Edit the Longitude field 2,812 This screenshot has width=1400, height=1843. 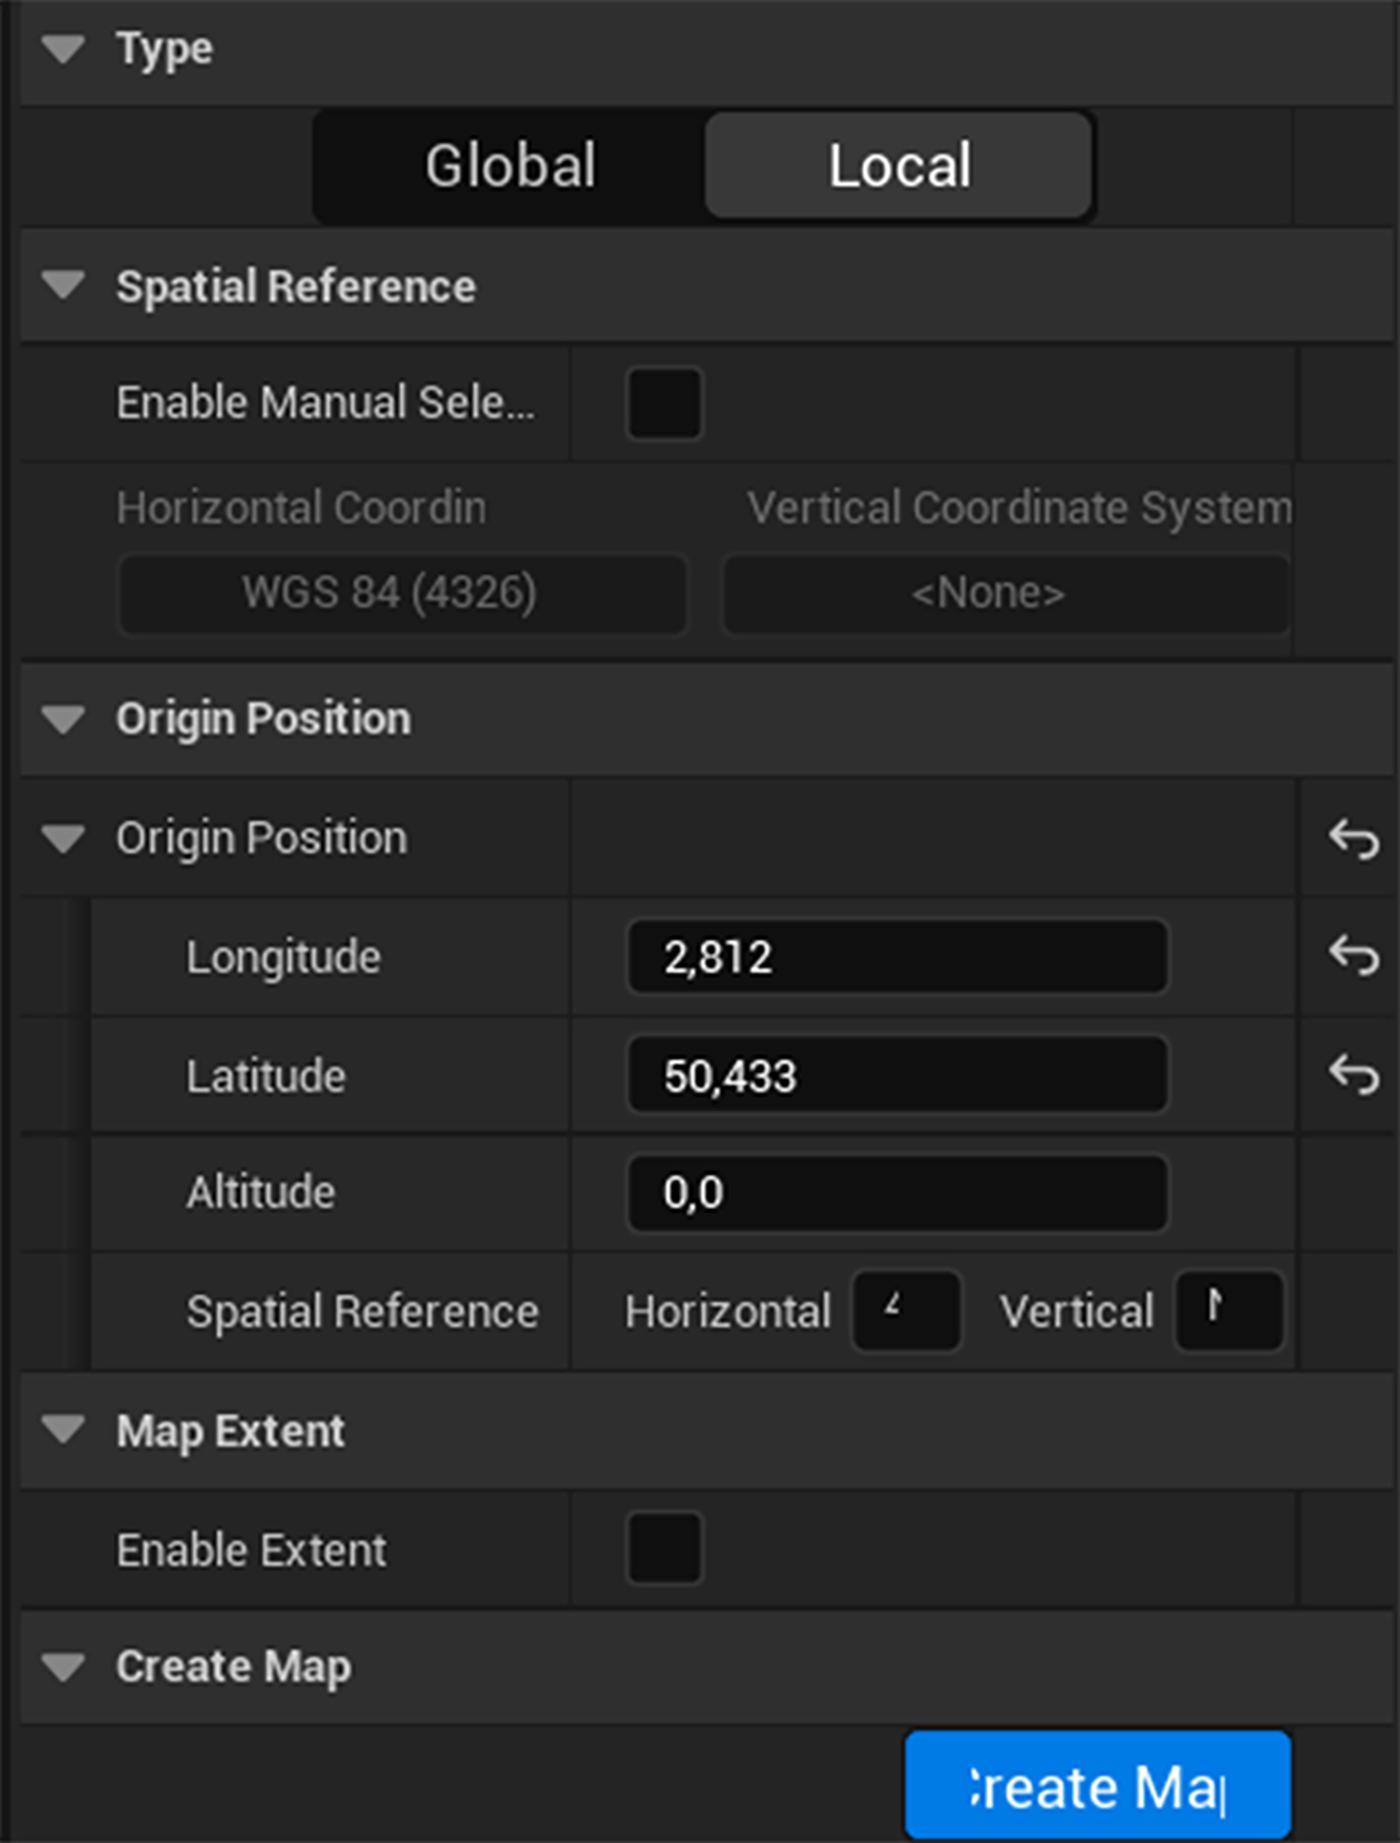[x=897, y=956]
